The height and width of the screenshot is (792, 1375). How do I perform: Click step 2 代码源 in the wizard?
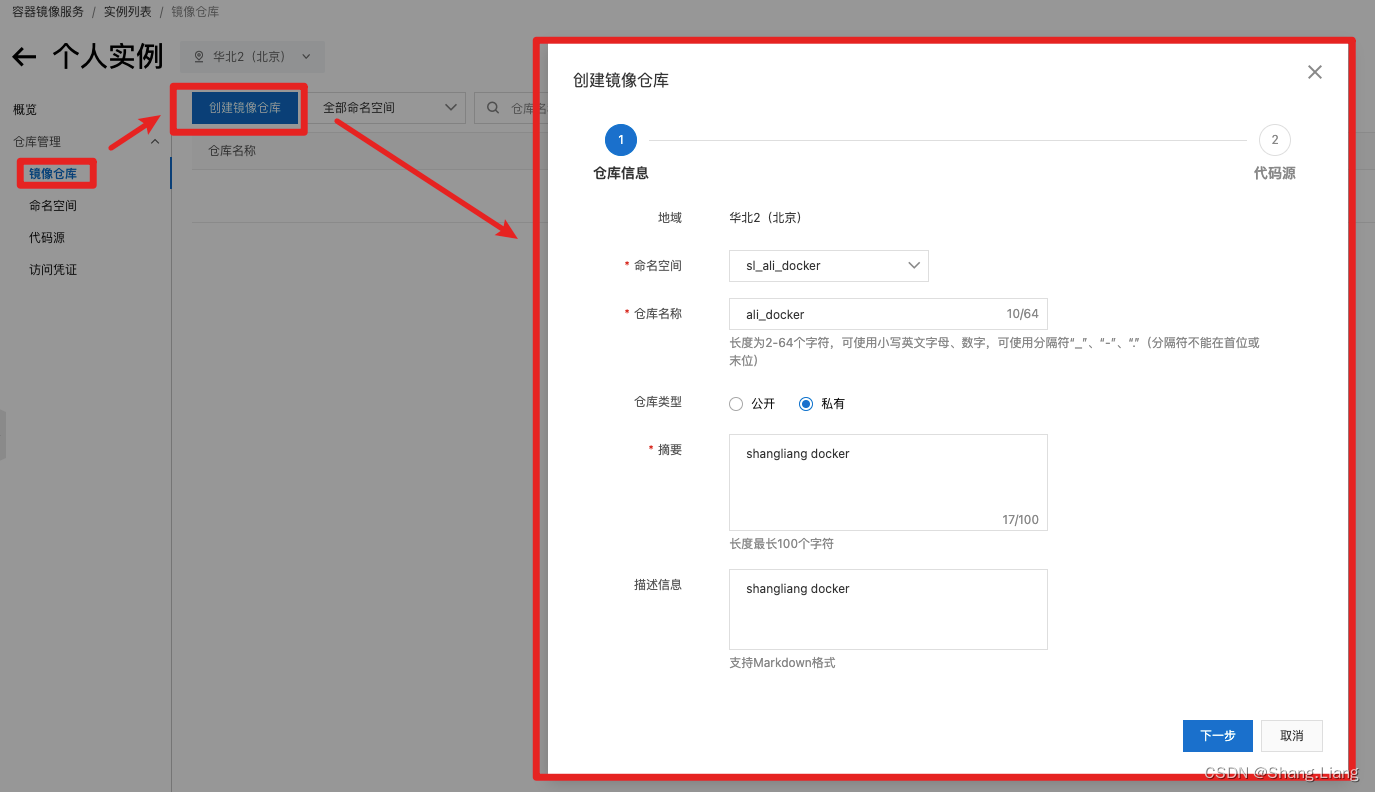pos(1274,140)
